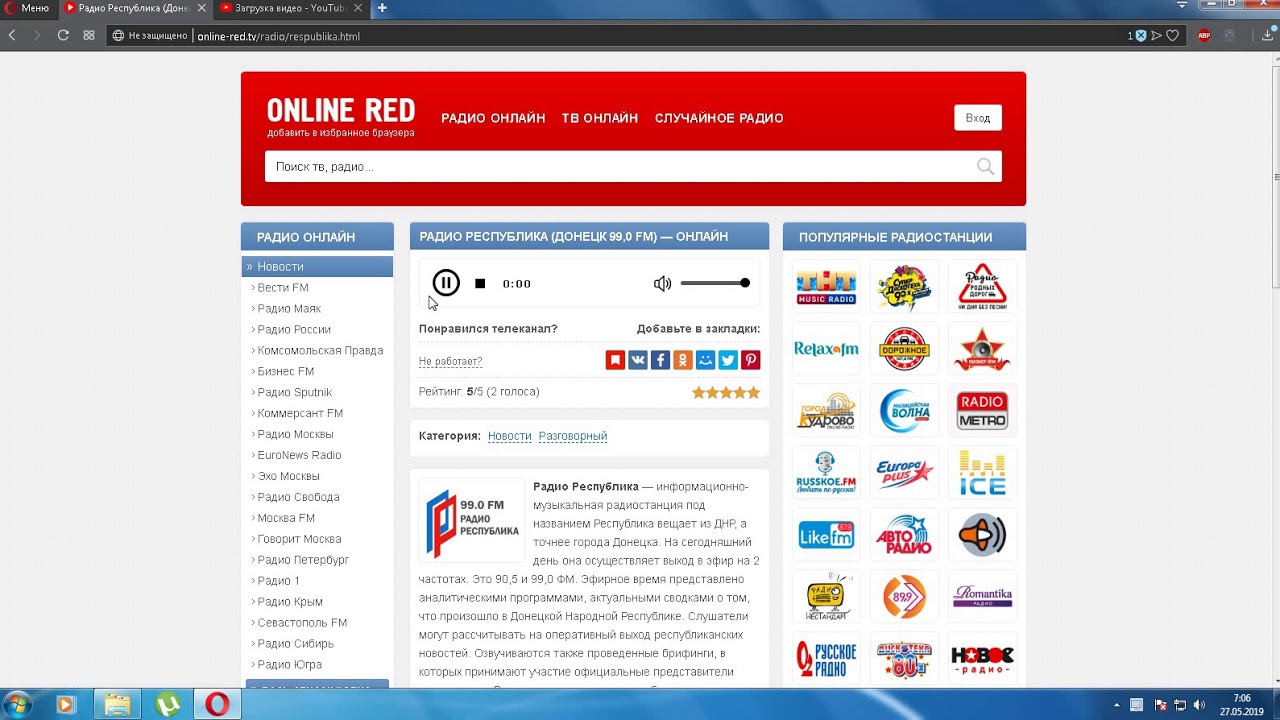The height and width of the screenshot is (720, 1280).
Task: Click the ONLINE RED site logo
Action: coord(341,111)
